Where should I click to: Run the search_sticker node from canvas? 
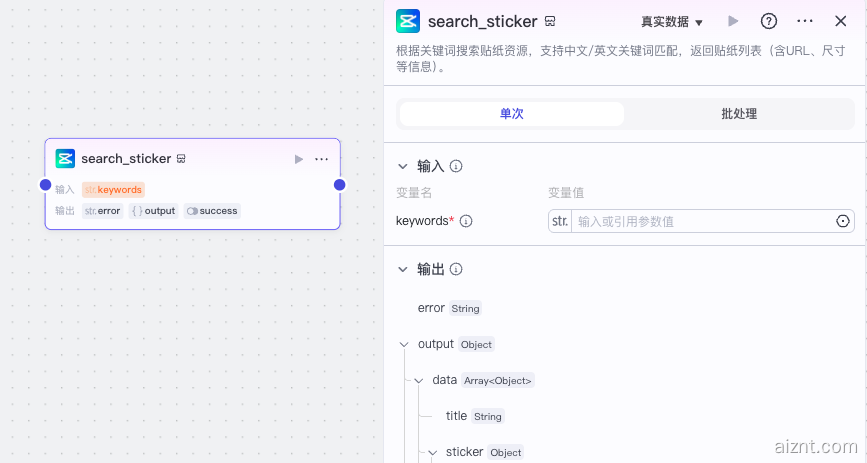(299, 159)
